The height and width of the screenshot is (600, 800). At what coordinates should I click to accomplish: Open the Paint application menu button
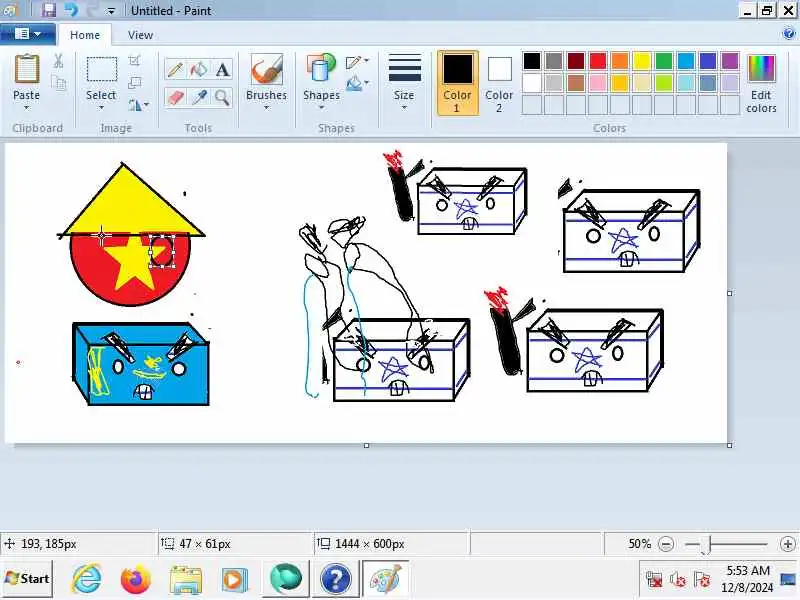[28, 34]
